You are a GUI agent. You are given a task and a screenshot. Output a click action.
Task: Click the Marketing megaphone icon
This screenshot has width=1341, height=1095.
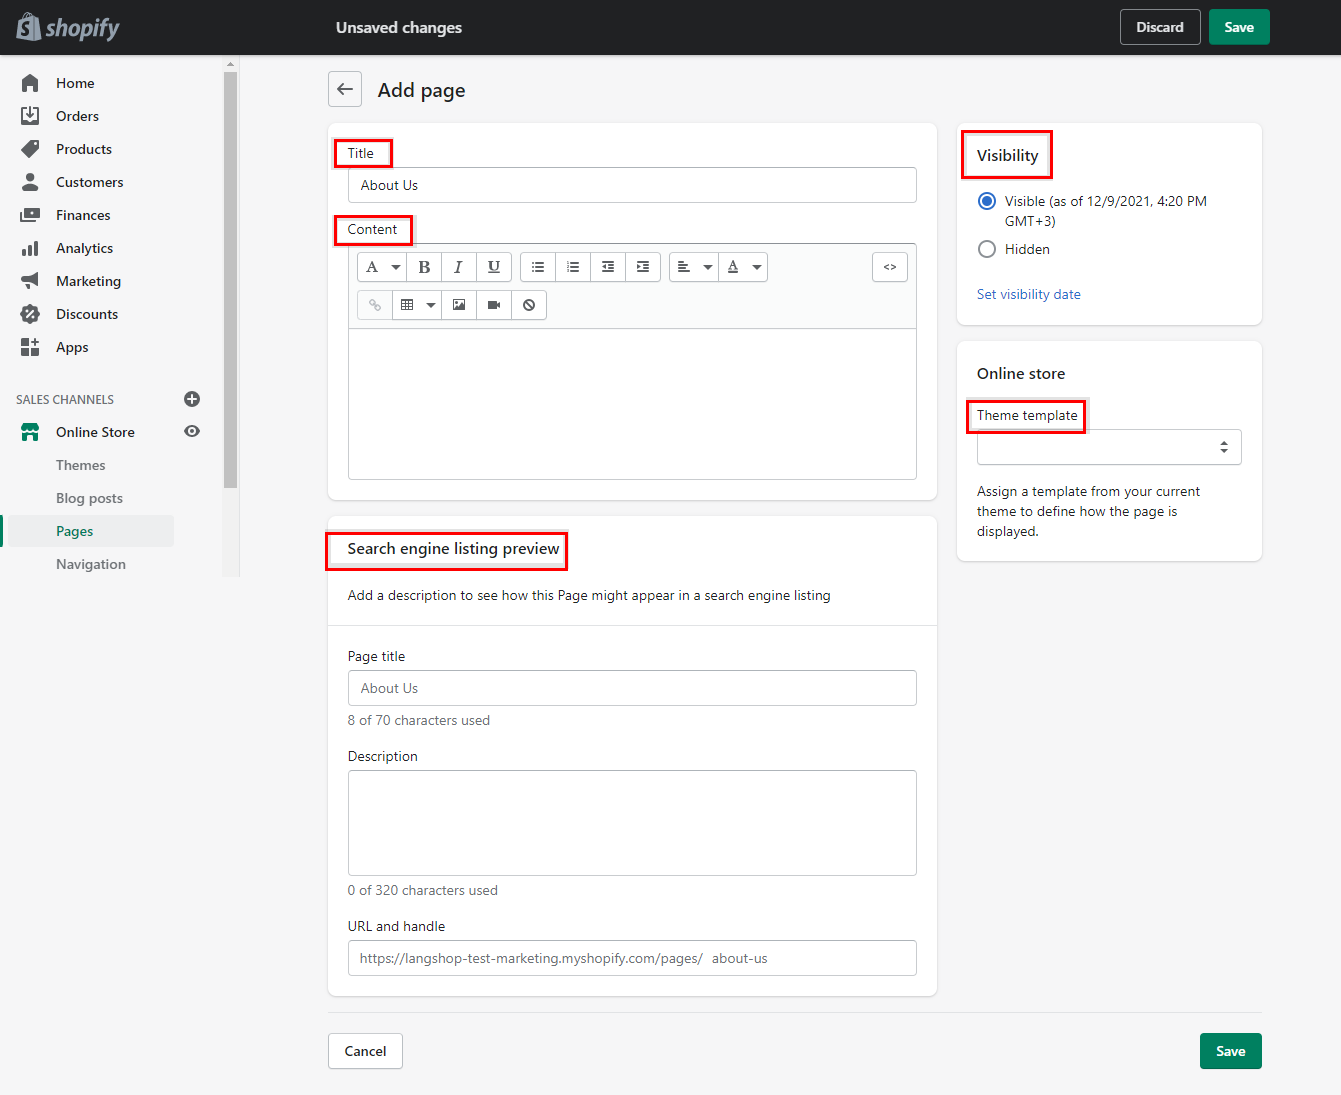(x=30, y=281)
